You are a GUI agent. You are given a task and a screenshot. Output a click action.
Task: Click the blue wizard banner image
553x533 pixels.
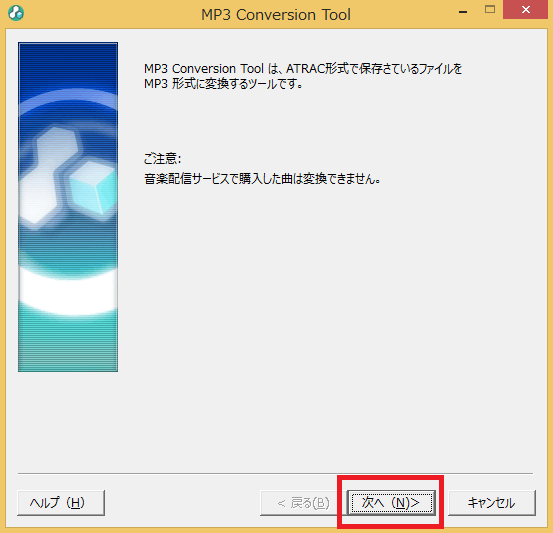[68, 207]
